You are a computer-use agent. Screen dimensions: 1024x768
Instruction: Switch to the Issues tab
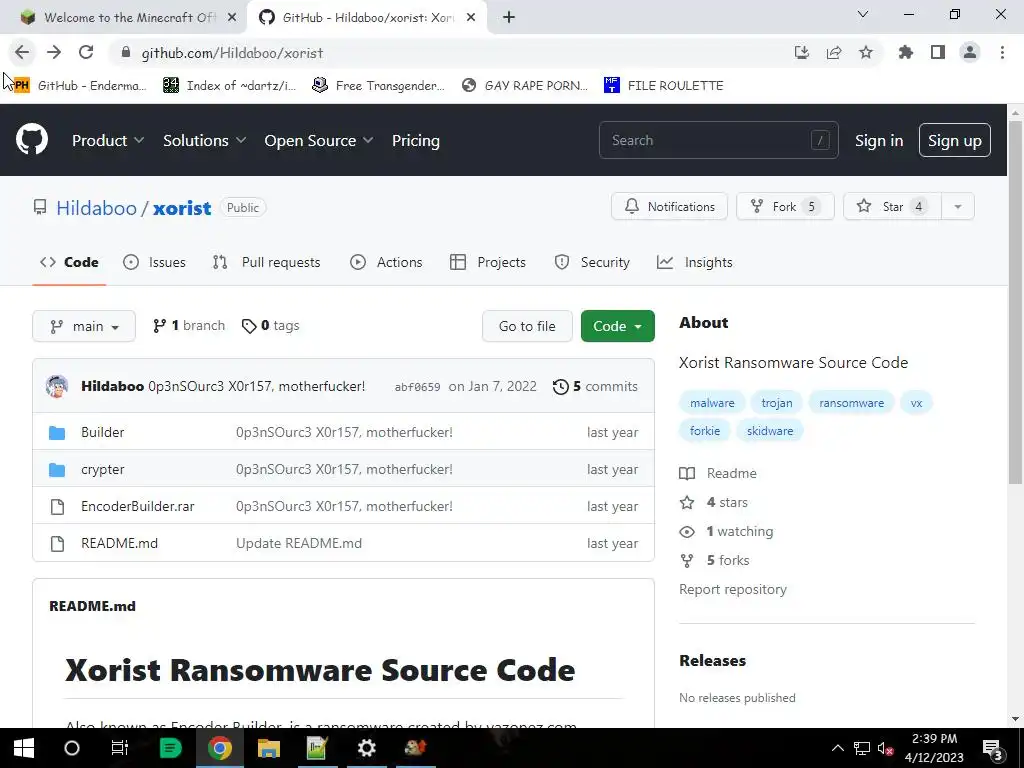(x=155, y=262)
